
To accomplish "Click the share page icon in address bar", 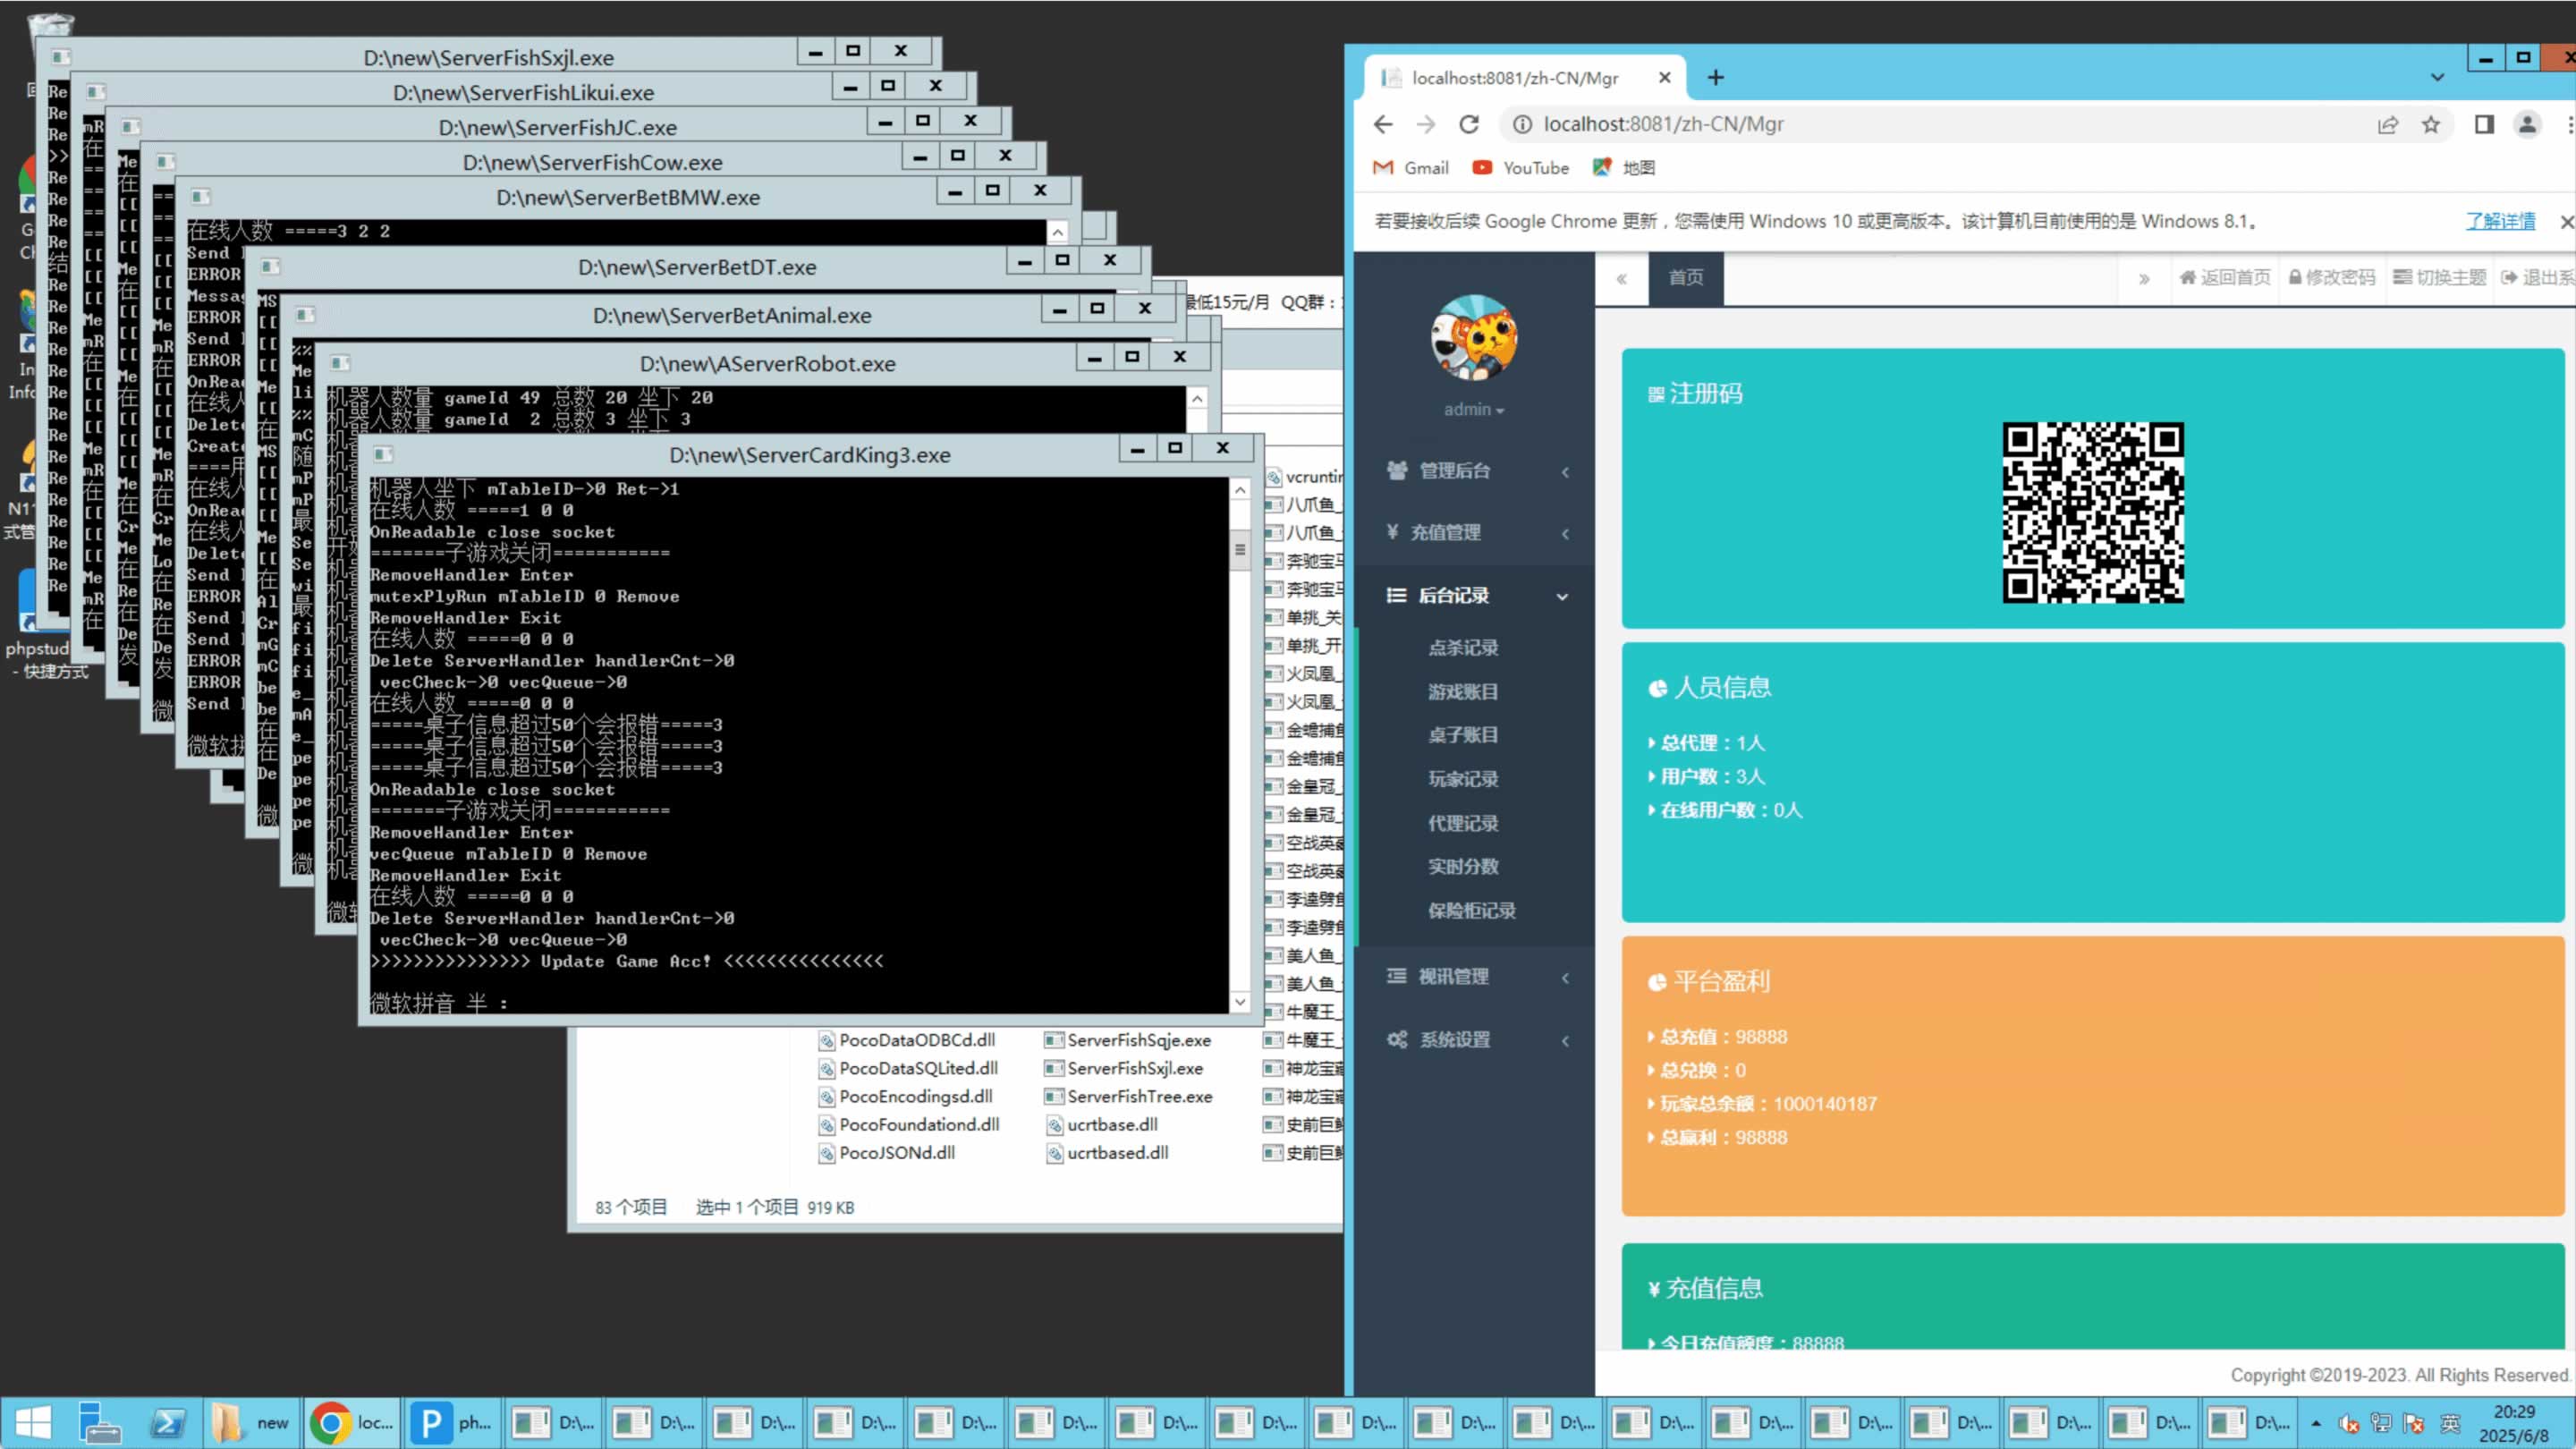I will [x=2388, y=124].
